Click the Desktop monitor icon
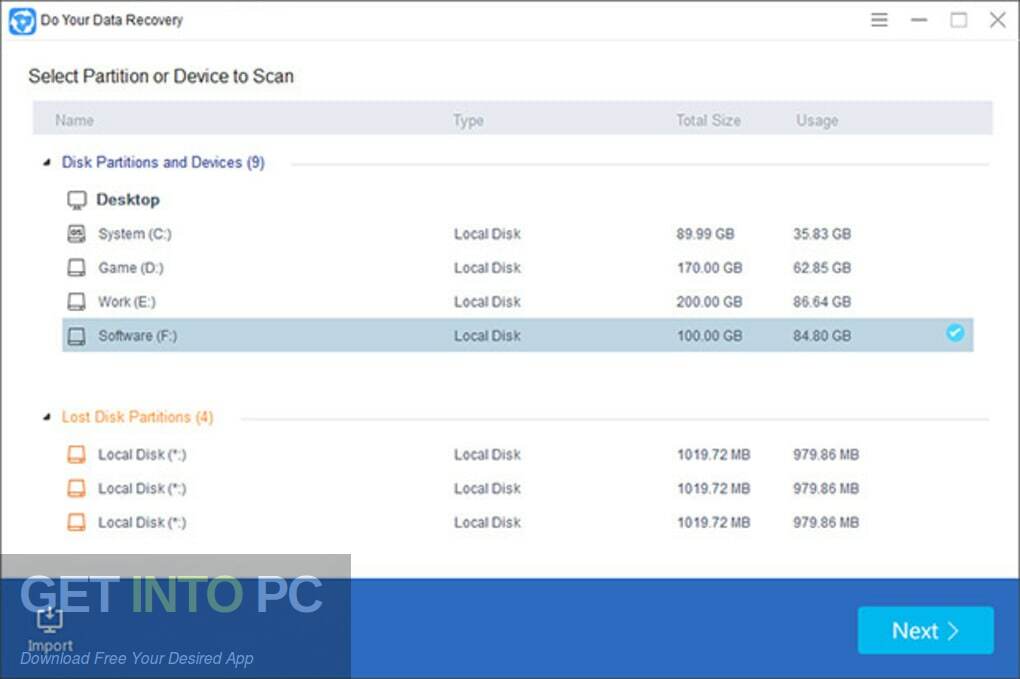 pos(77,200)
